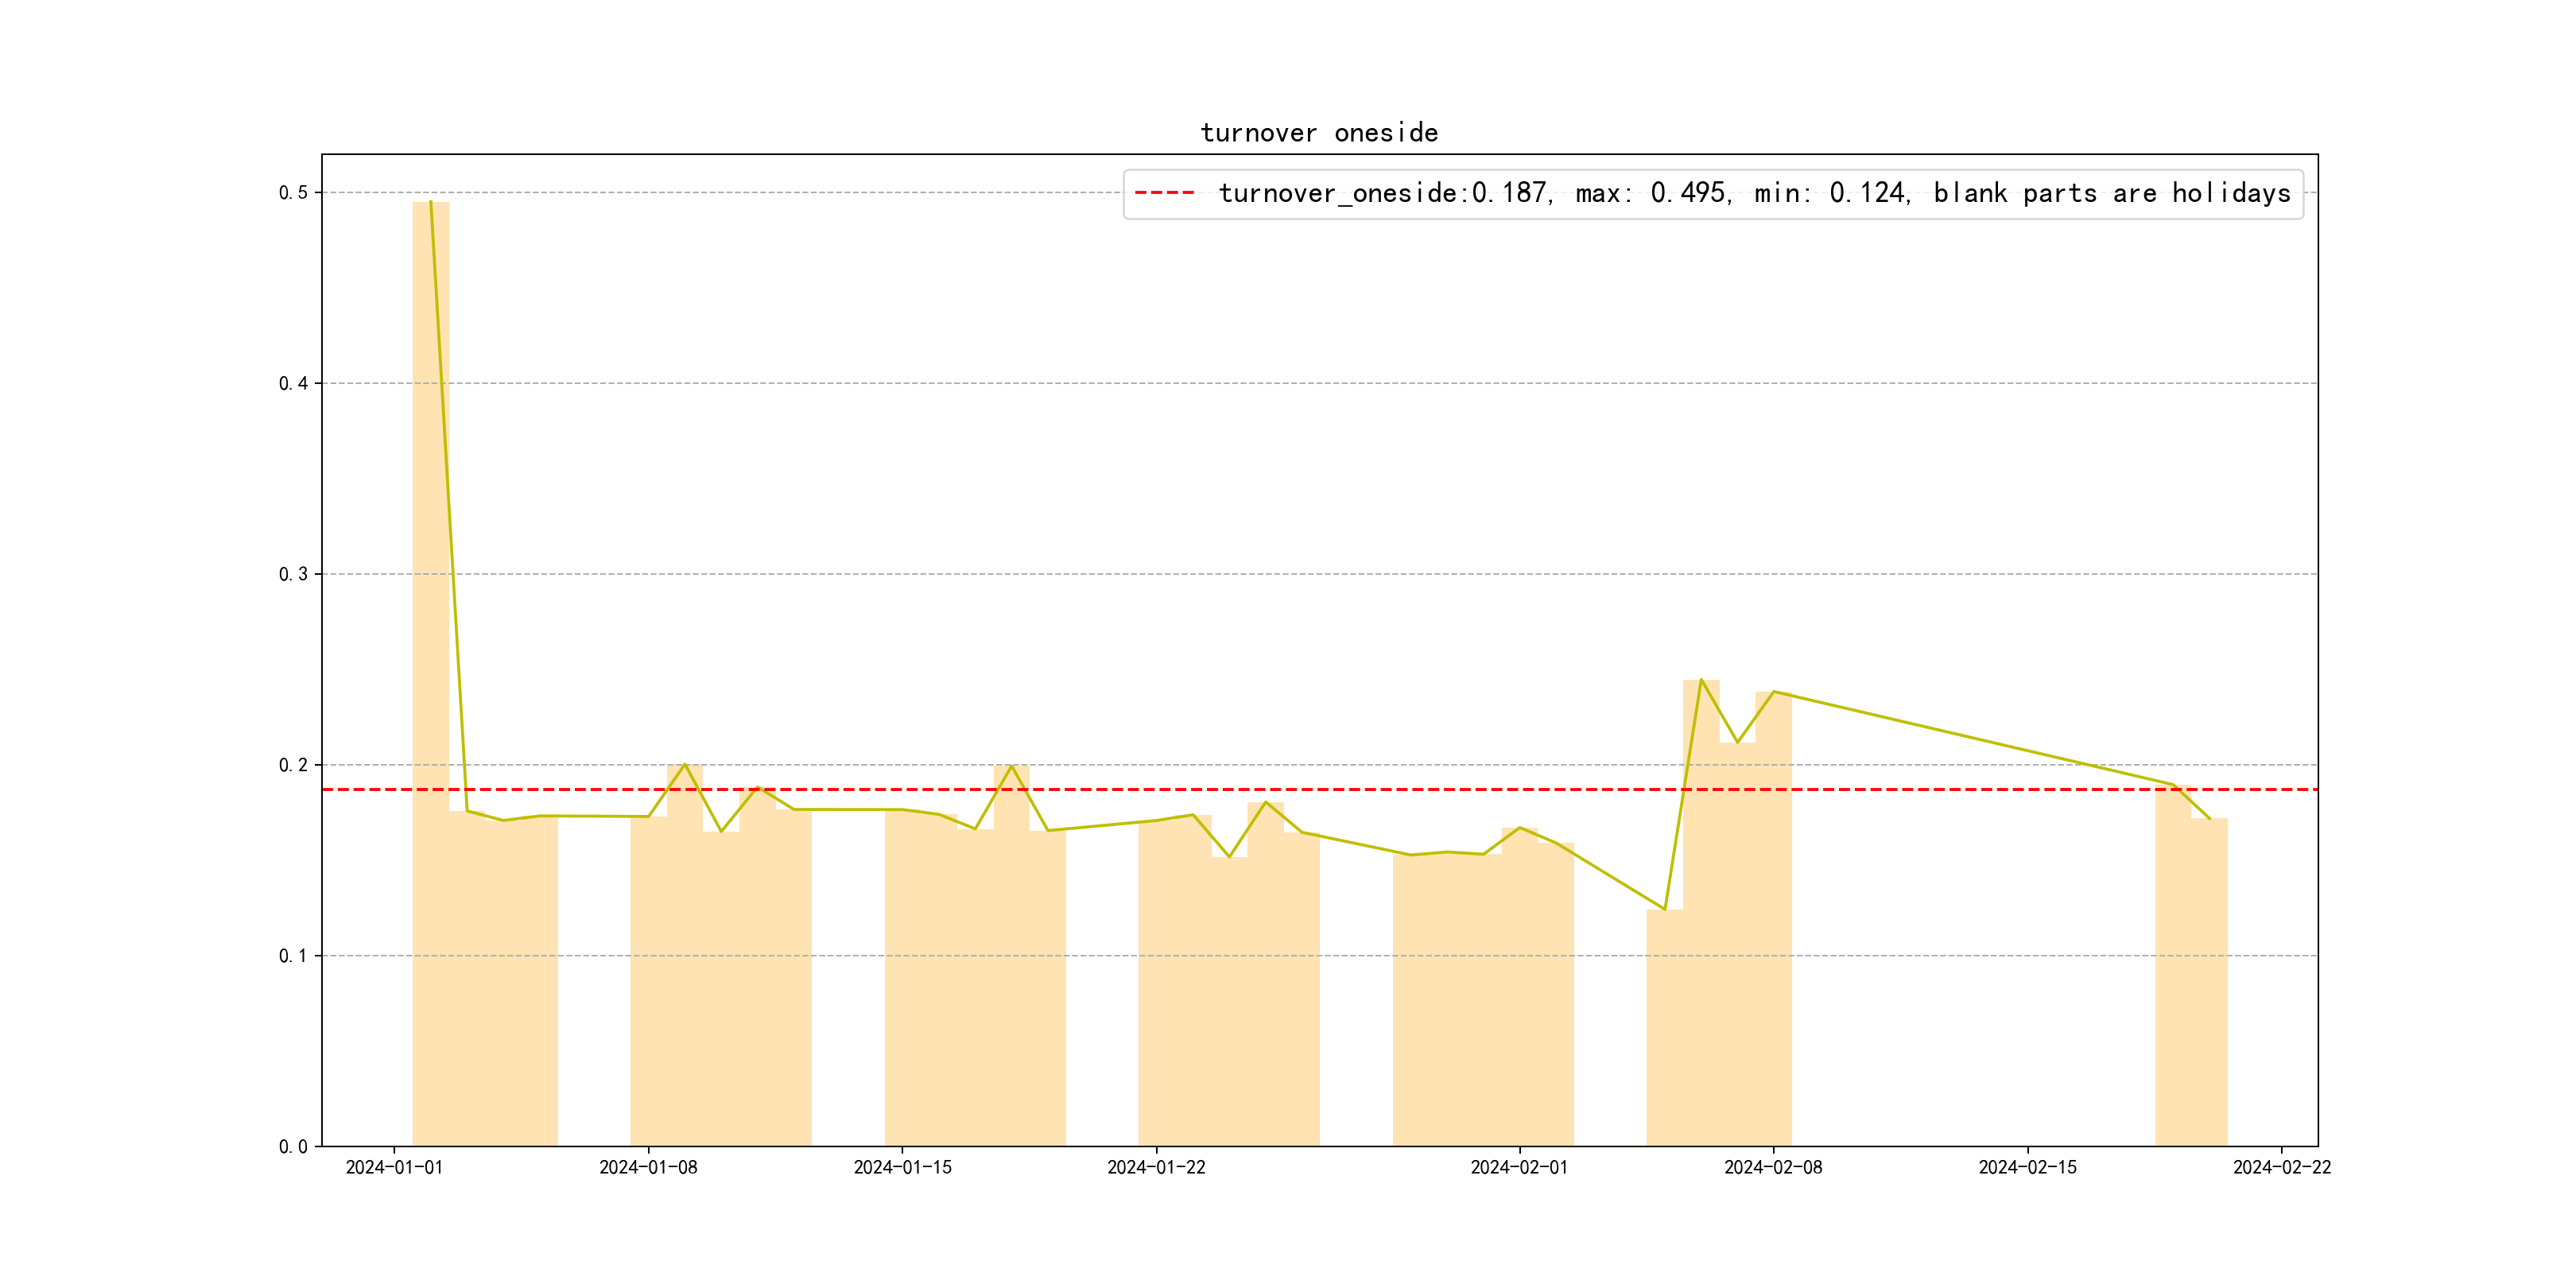
Task: Click x-axis label 2024-01-22
Action: [x=1156, y=1168]
